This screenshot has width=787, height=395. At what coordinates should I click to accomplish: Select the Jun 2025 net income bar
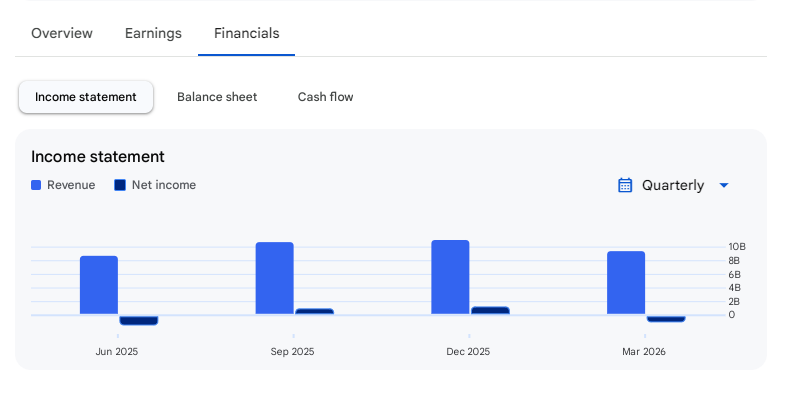coord(139,320)
